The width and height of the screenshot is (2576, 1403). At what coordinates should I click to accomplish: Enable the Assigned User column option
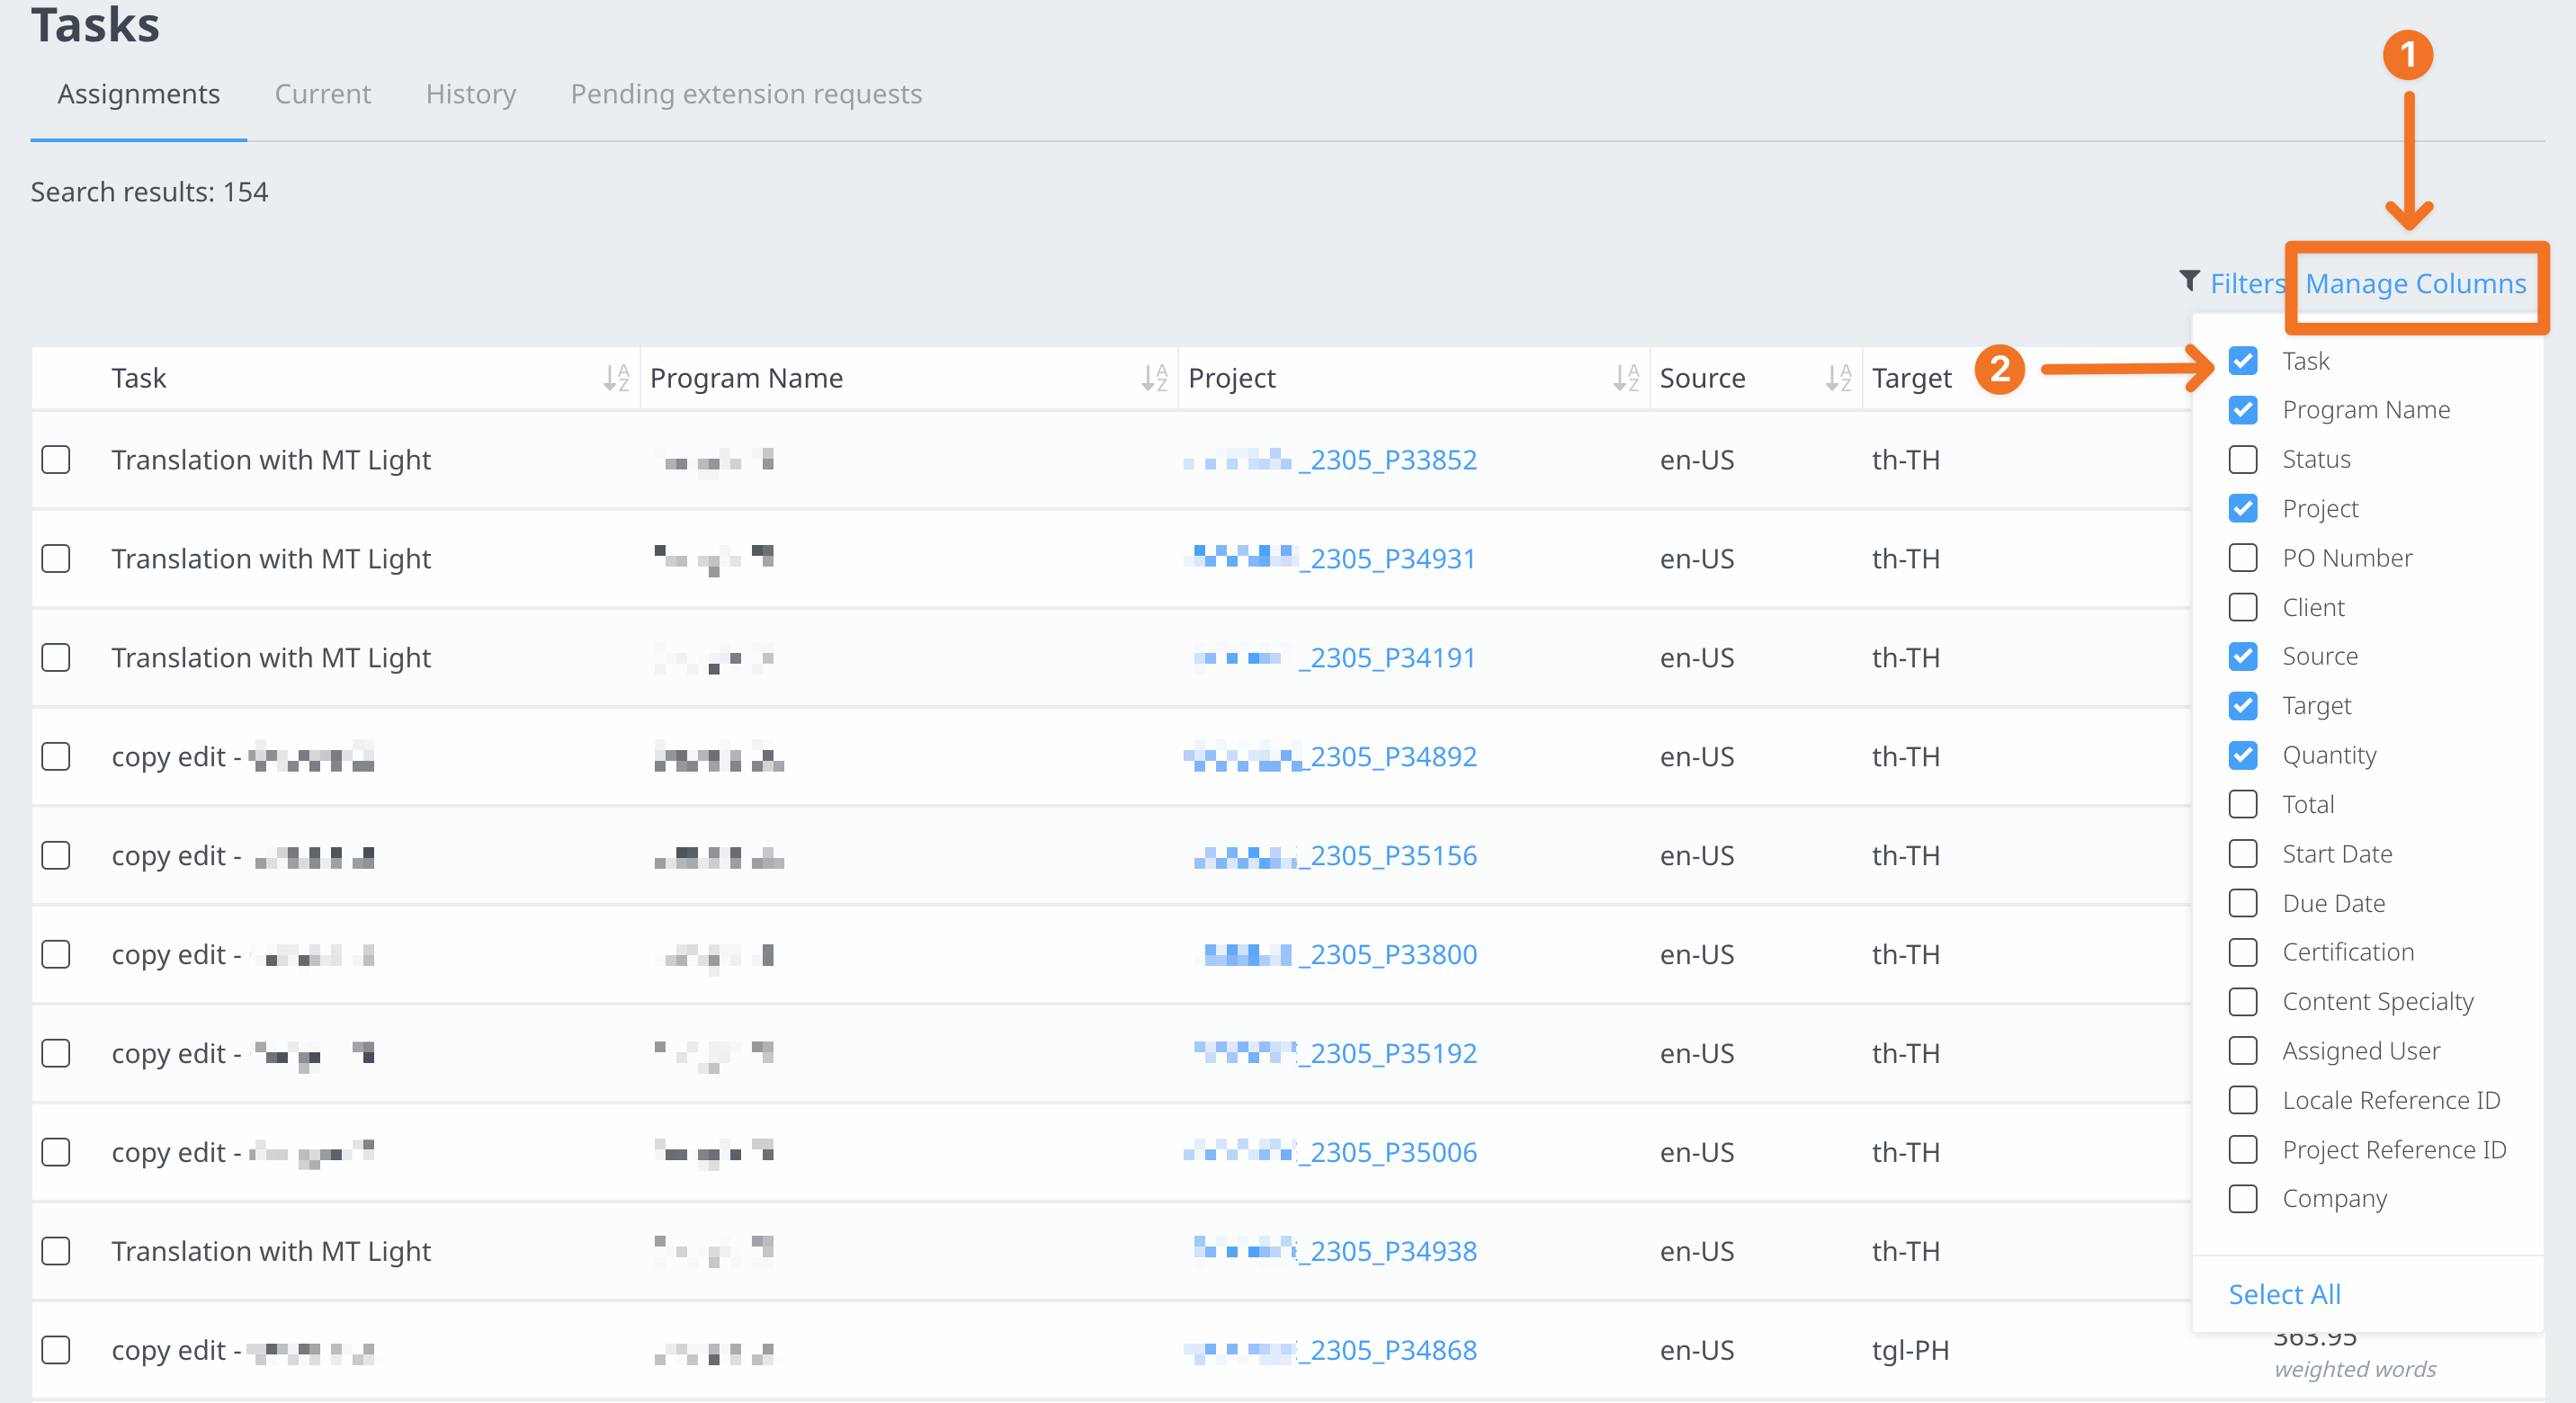[x=2243, y=1050]
